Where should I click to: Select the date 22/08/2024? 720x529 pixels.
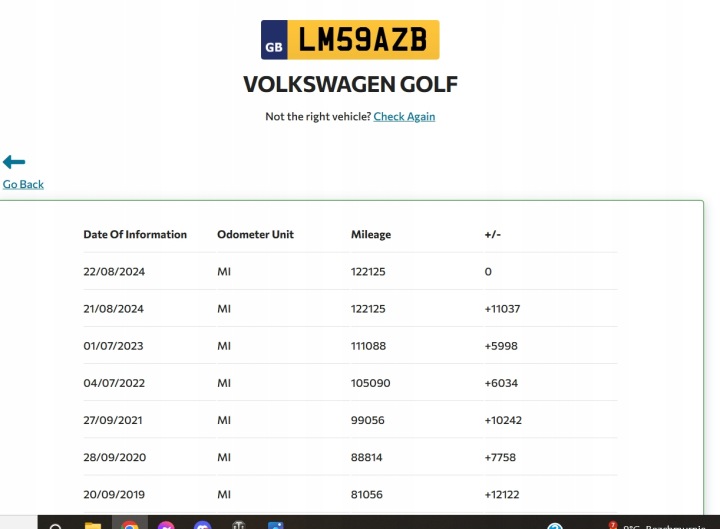[114, 272]
